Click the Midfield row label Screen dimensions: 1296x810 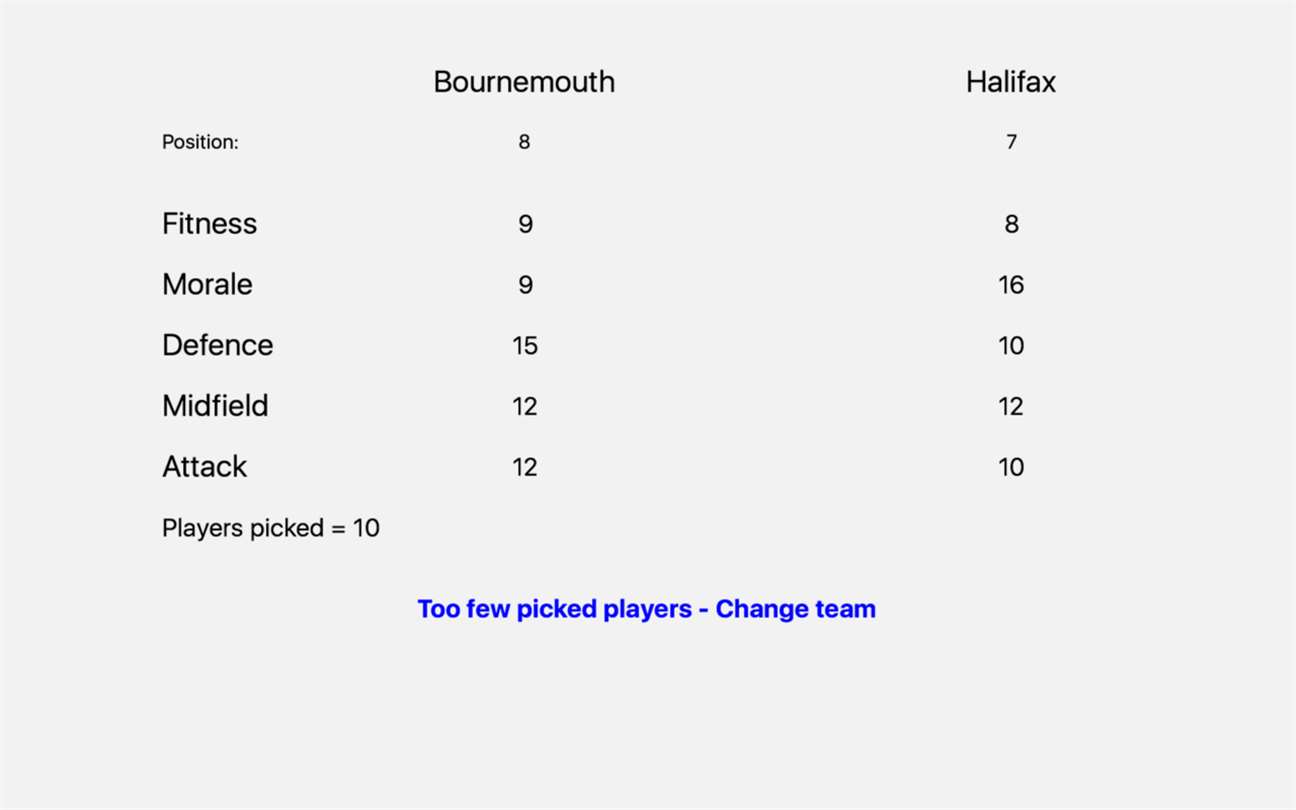point(215,406)
